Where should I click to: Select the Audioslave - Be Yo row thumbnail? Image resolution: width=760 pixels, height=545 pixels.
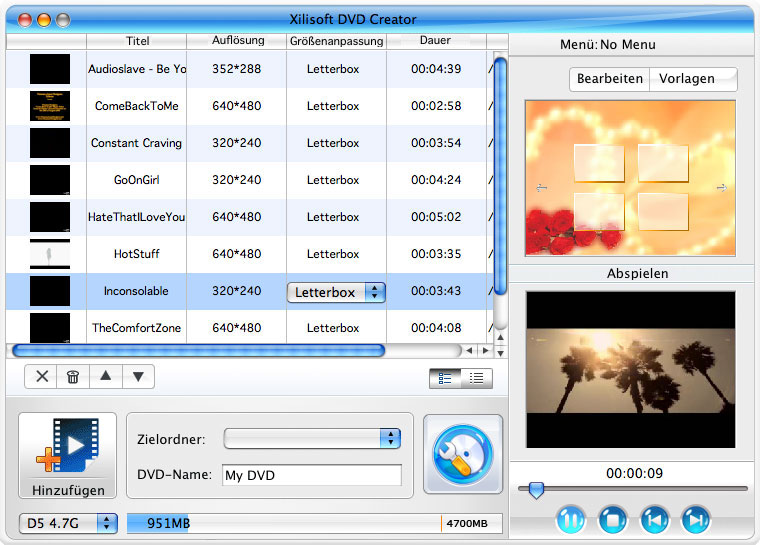click(x=50, y=69)
